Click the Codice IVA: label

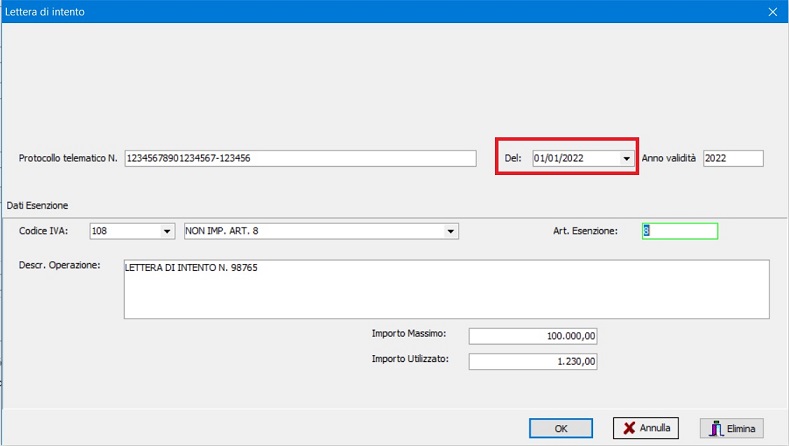pos(43,231)
